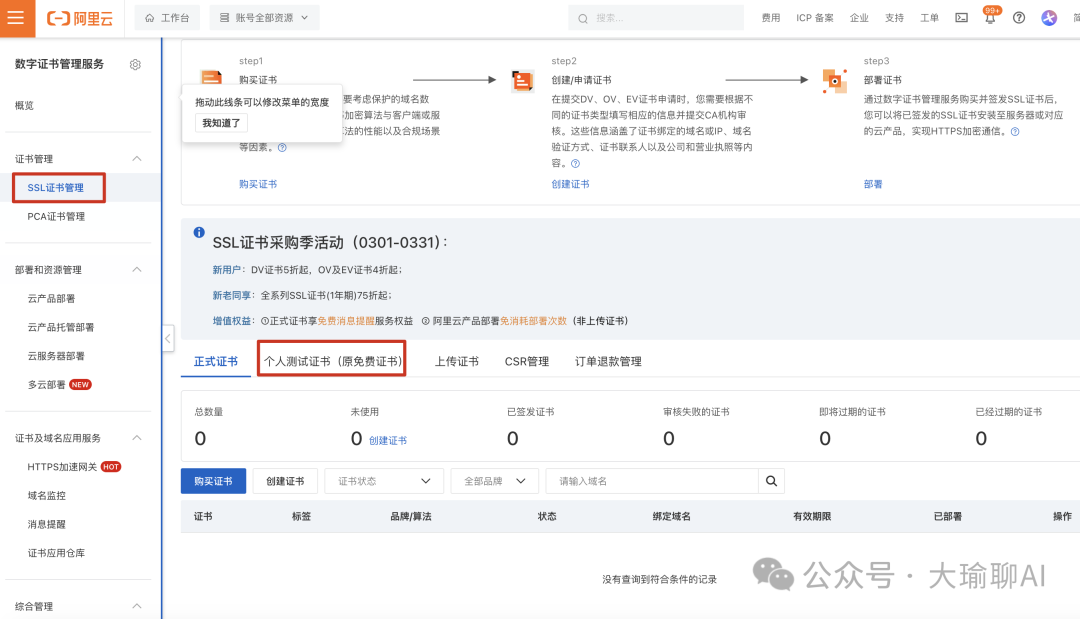Click the step2 create certificate icon
The height and width of the screenshot is (619, 1080).
coord(523,81)
